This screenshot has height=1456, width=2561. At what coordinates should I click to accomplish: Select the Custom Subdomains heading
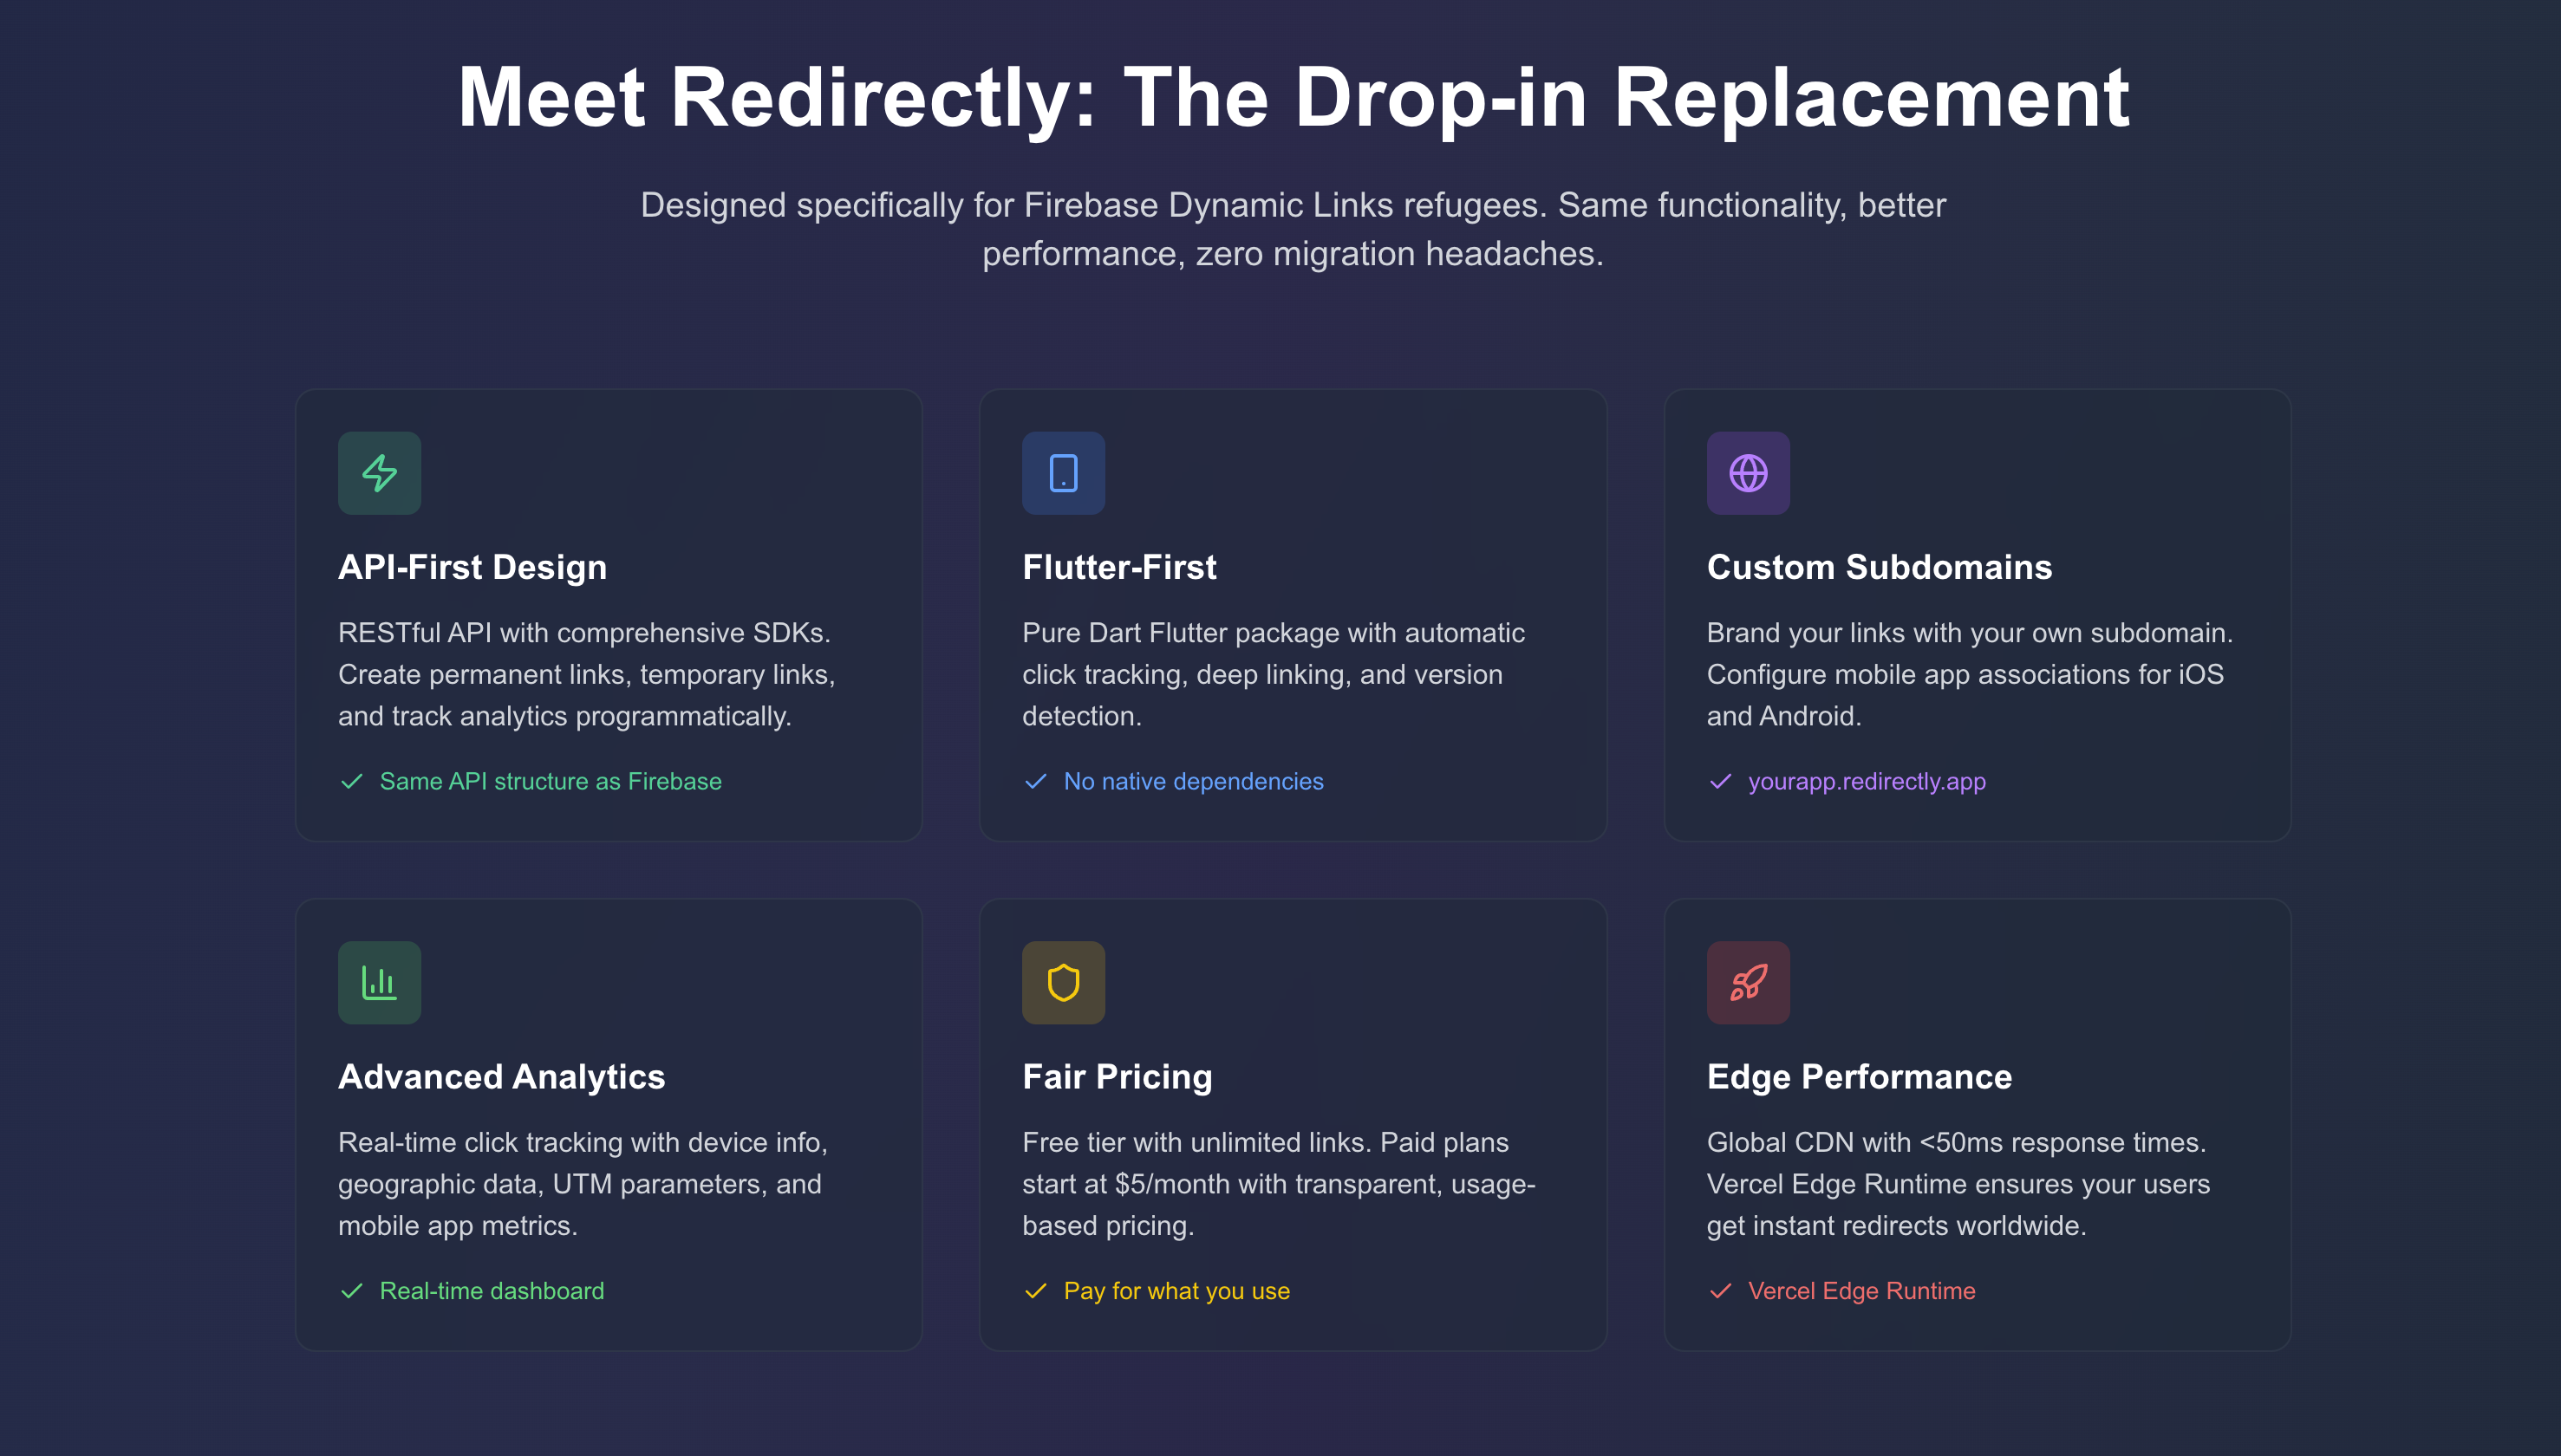1879,567
